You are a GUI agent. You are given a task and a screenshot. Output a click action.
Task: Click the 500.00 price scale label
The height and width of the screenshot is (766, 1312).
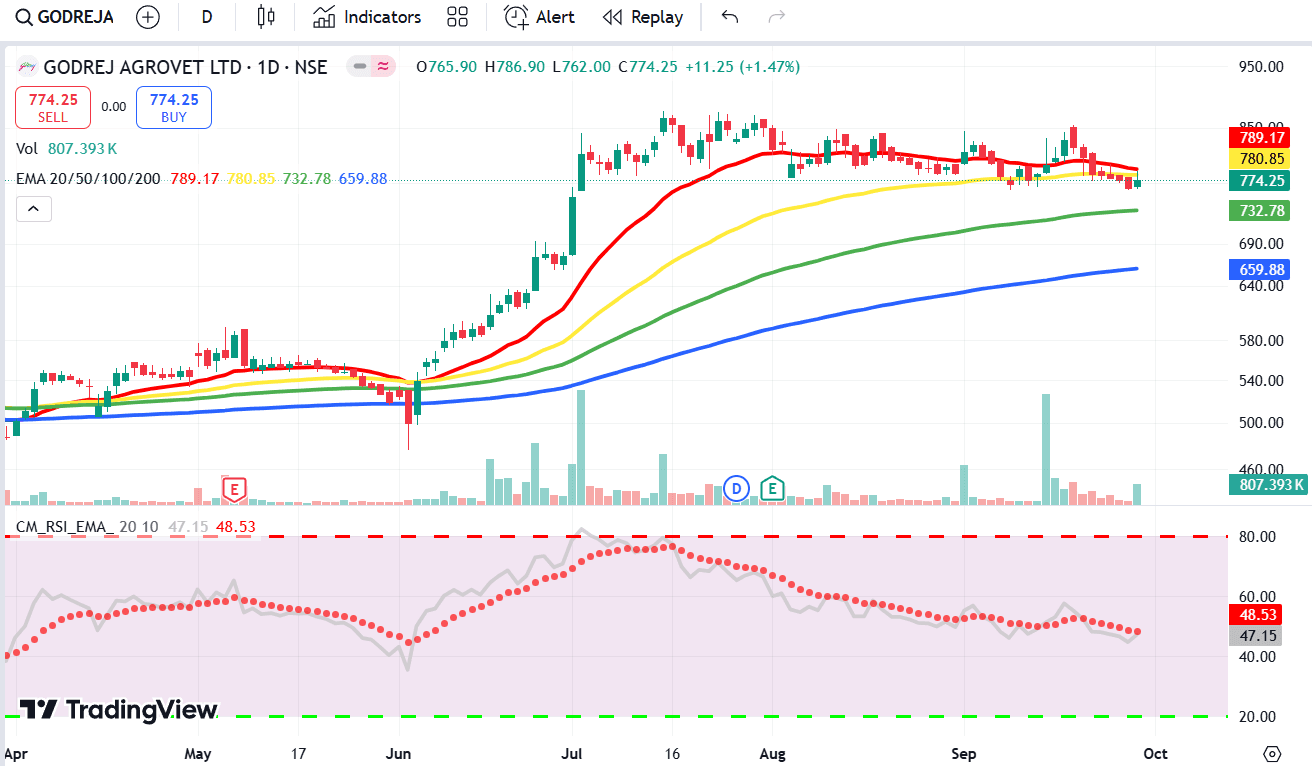coord(1261,422)
